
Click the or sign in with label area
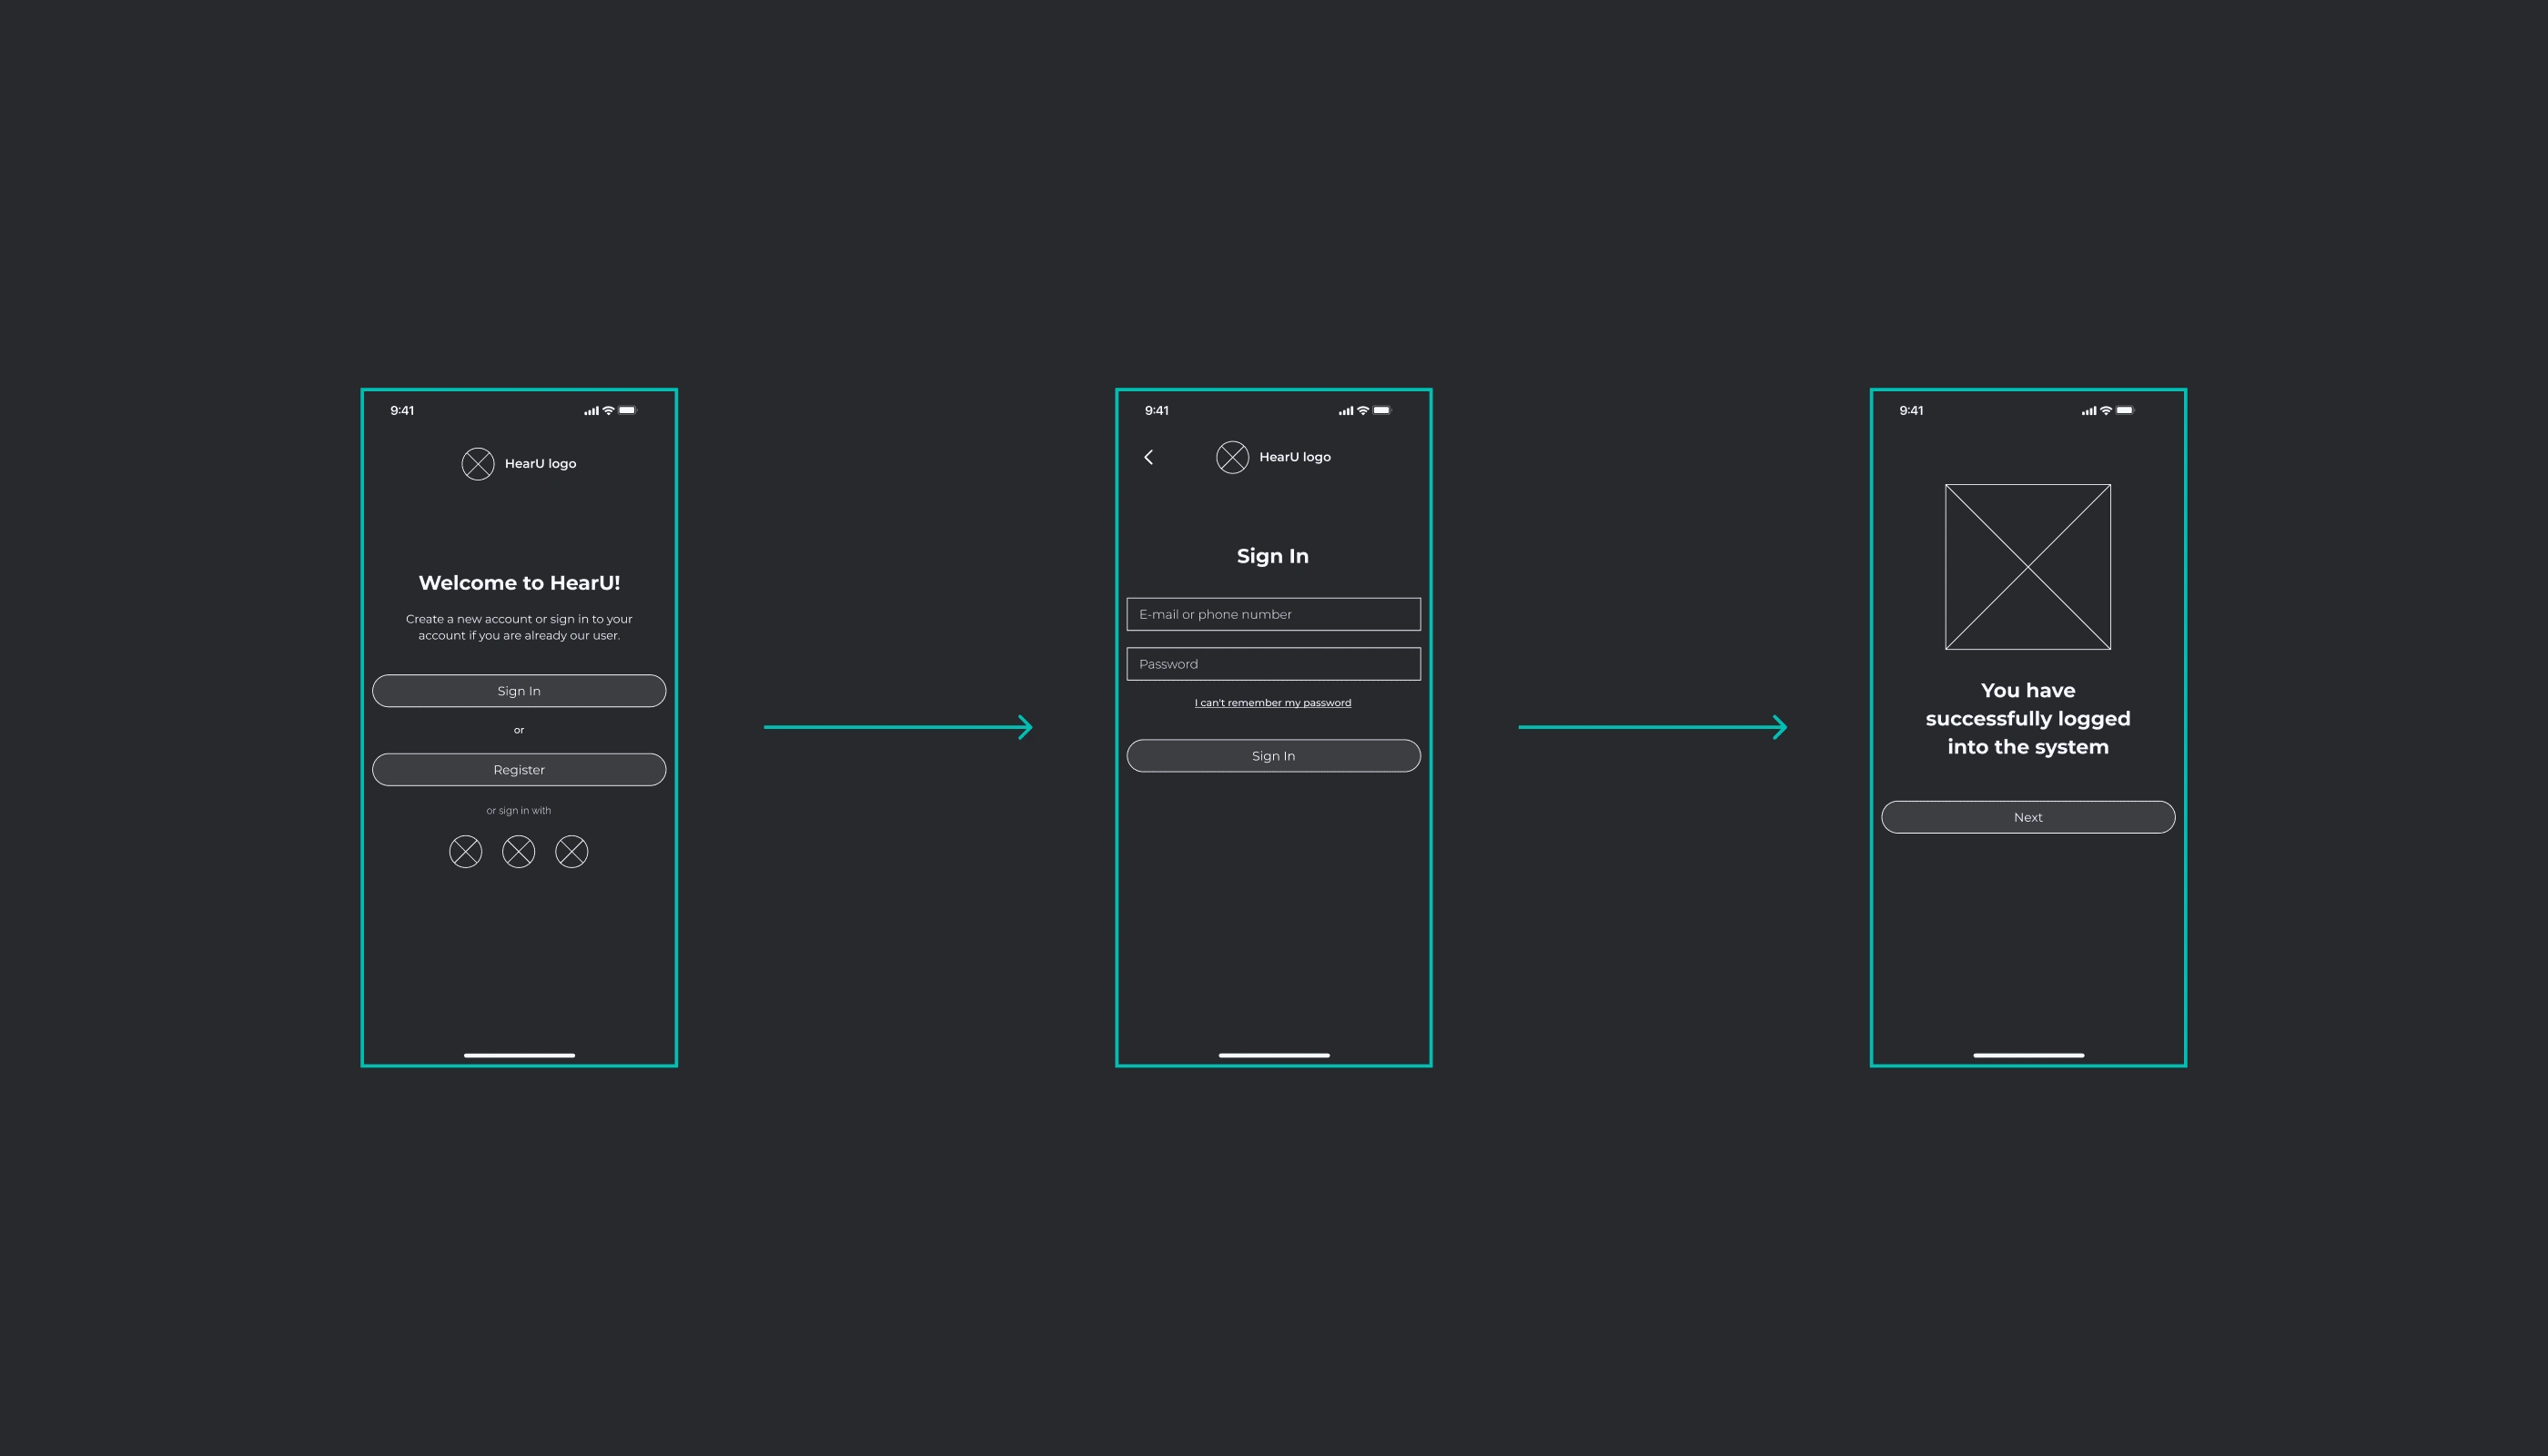[518, 808]
